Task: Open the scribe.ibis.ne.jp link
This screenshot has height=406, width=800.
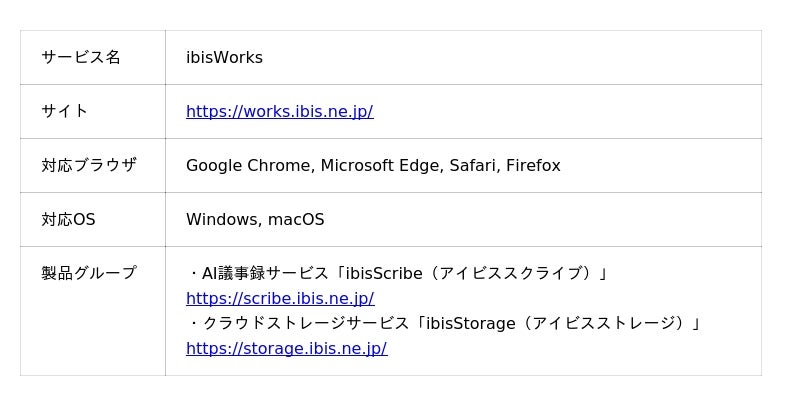Action: [280, 298]
